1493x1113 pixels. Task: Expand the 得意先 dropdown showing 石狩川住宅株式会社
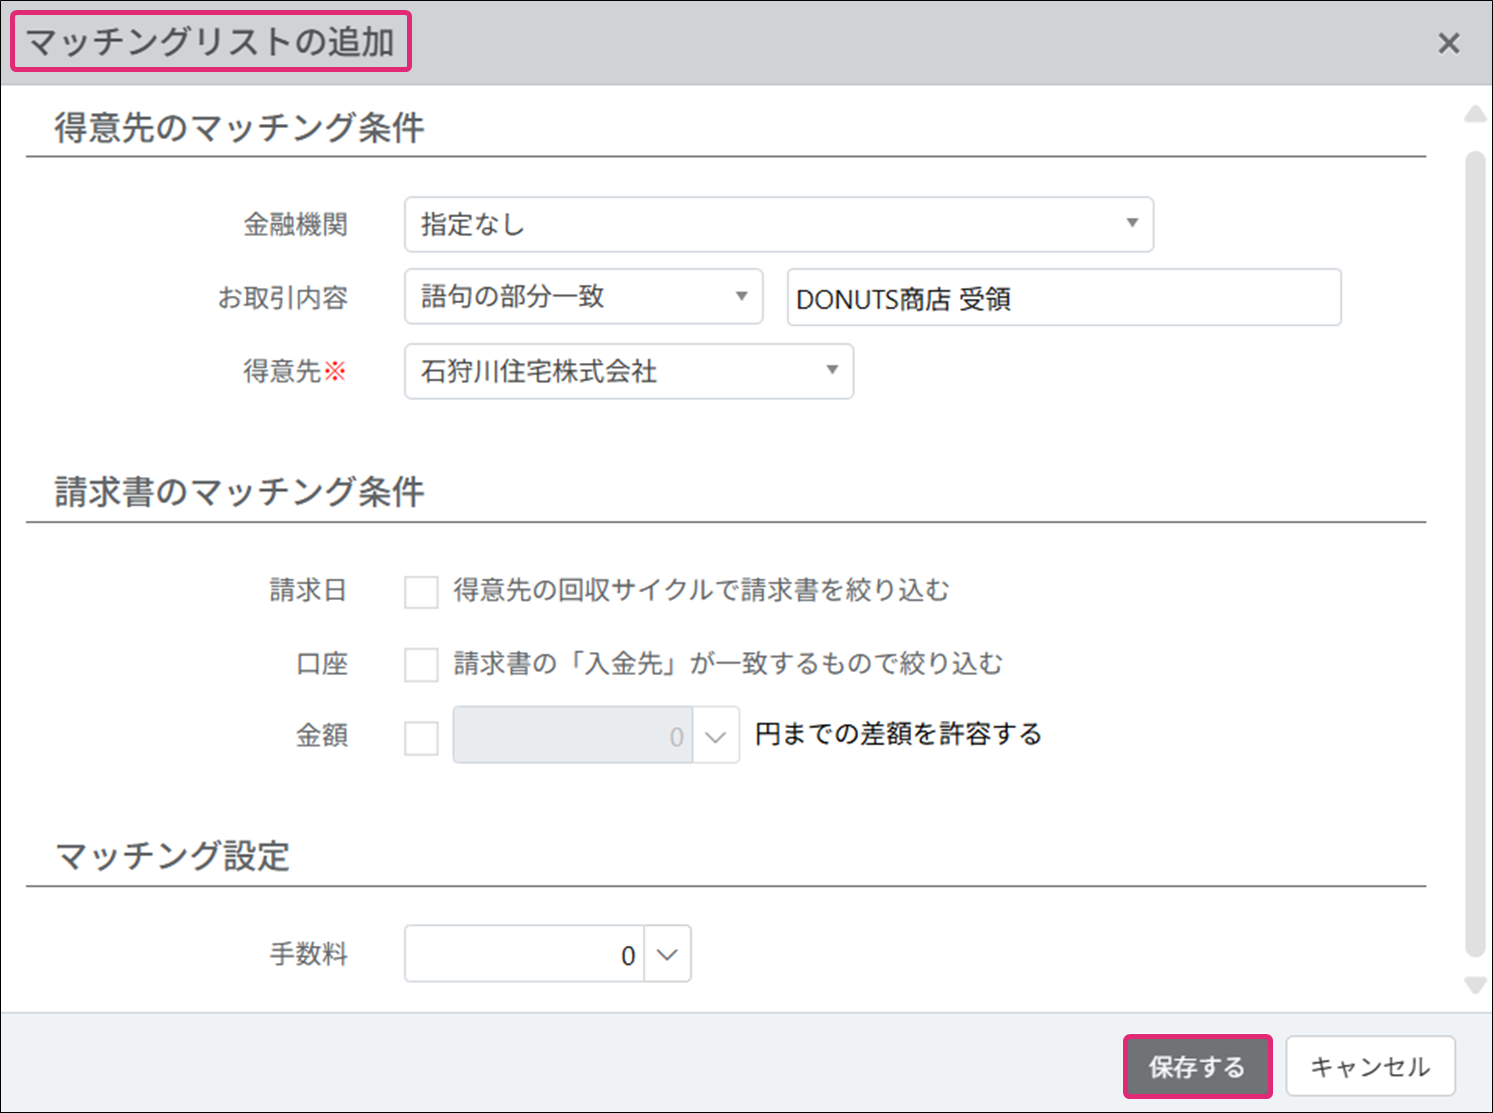click(x=628, y=371)
